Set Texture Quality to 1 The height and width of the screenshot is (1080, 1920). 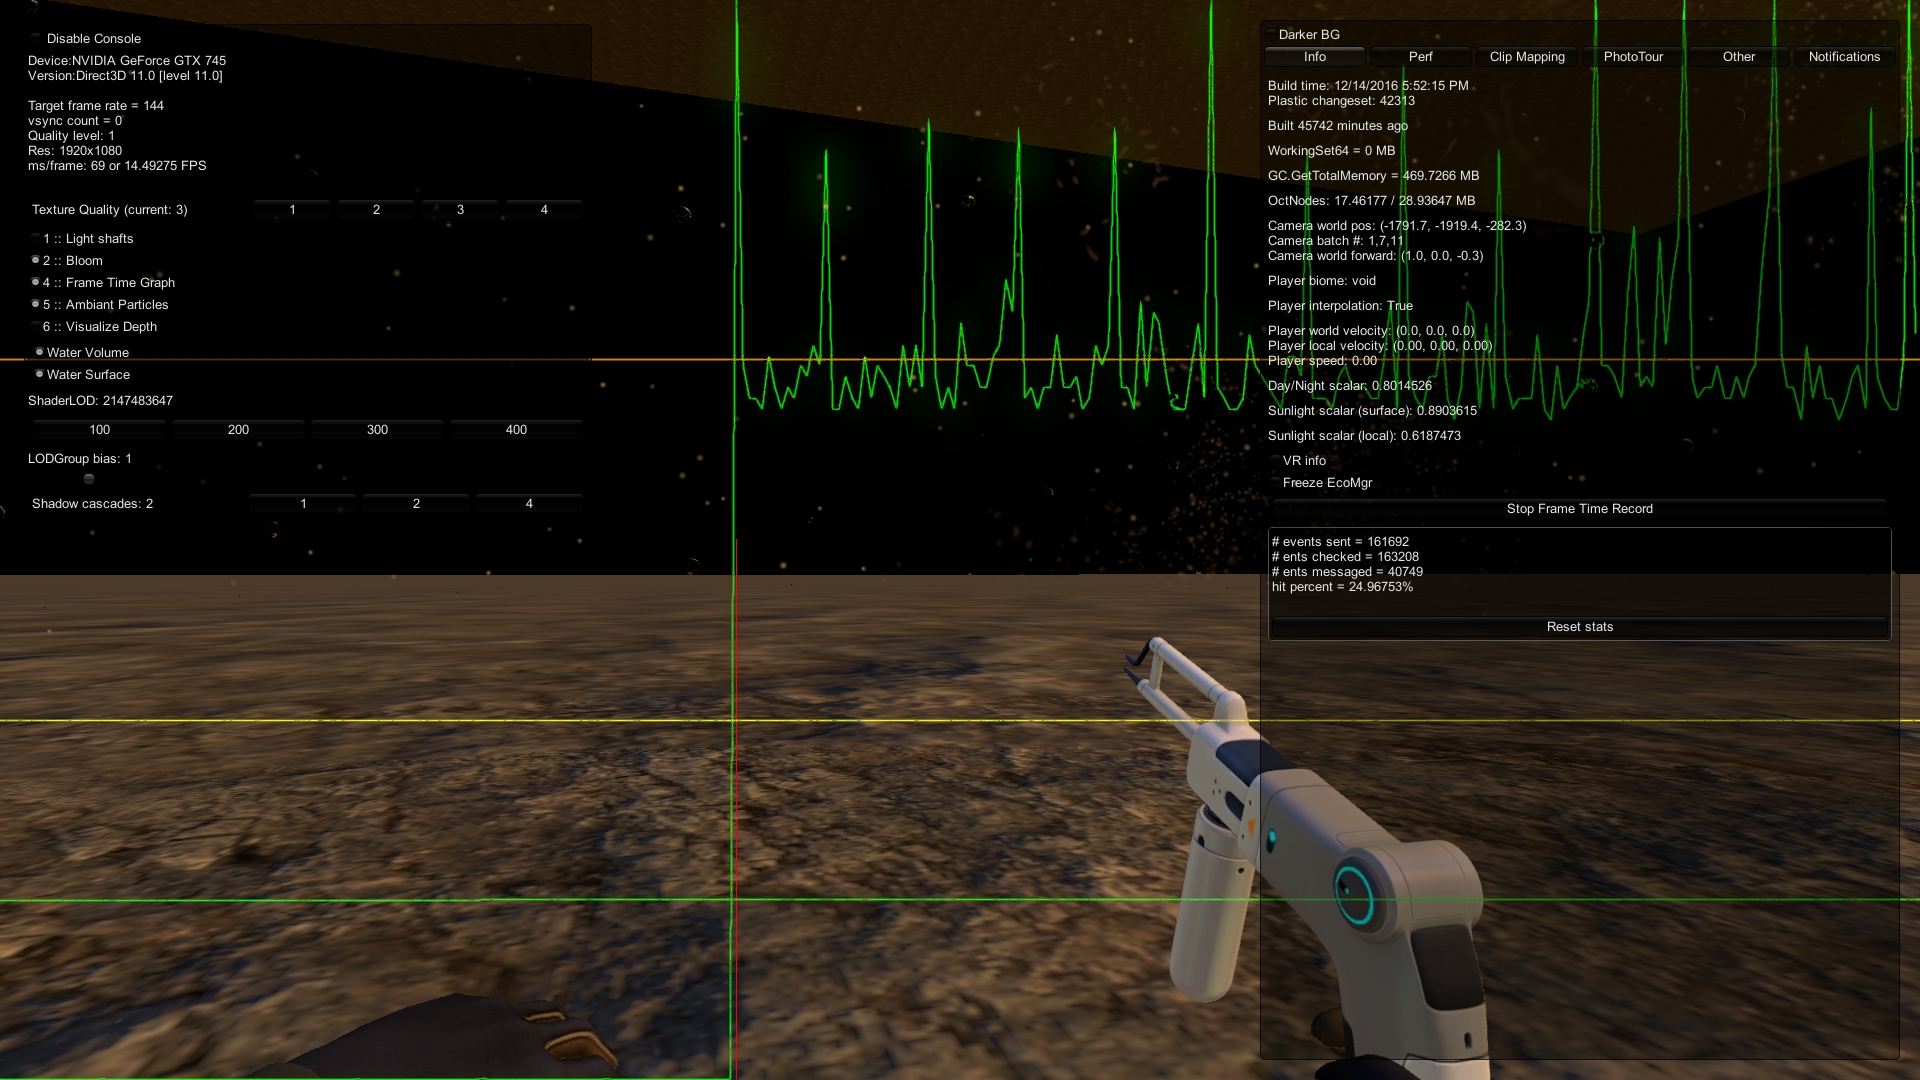coord(292,209)
